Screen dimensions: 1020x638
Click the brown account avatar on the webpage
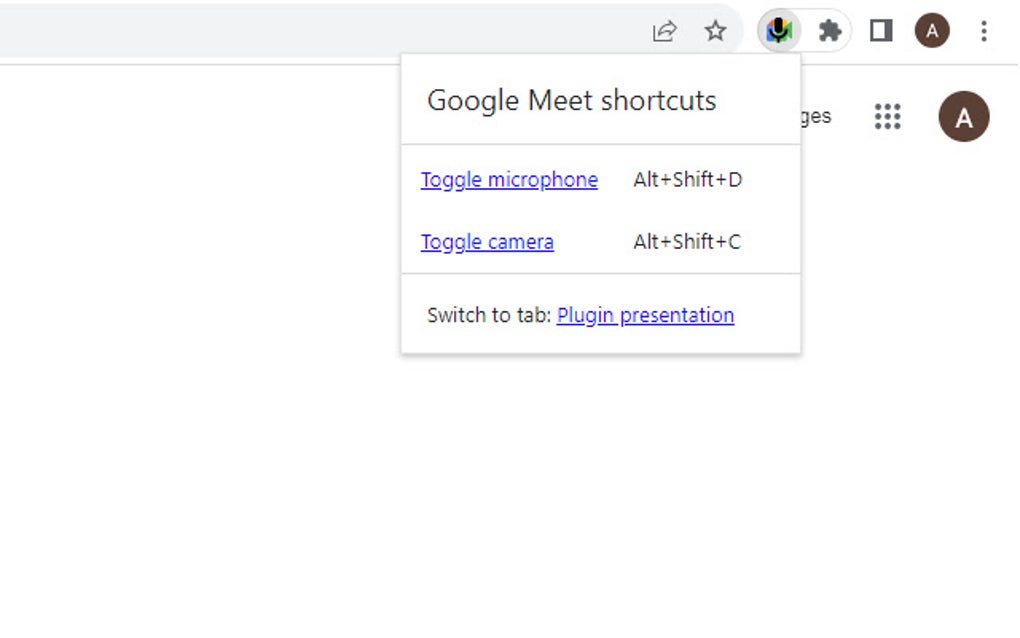963,117
